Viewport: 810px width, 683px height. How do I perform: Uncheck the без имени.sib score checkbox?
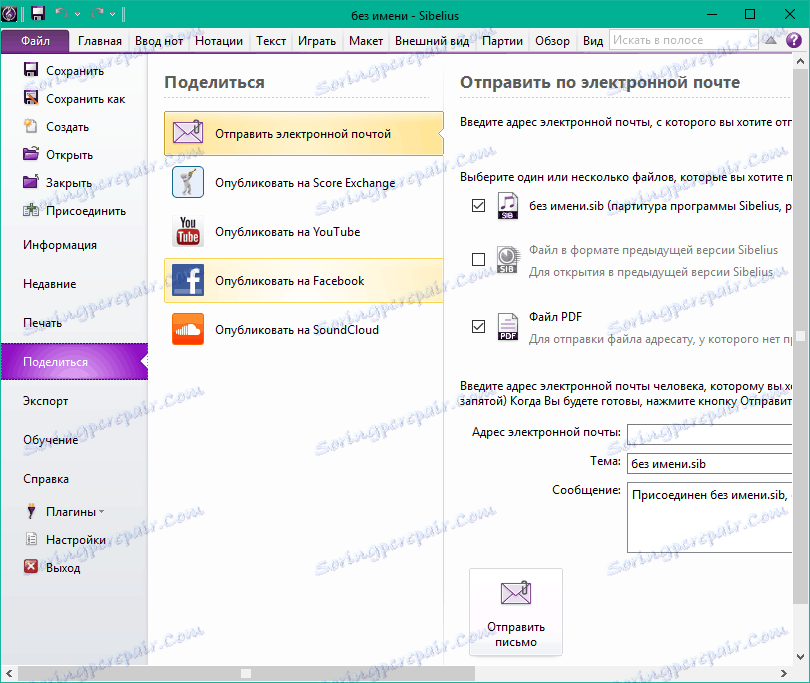point(478,206)
